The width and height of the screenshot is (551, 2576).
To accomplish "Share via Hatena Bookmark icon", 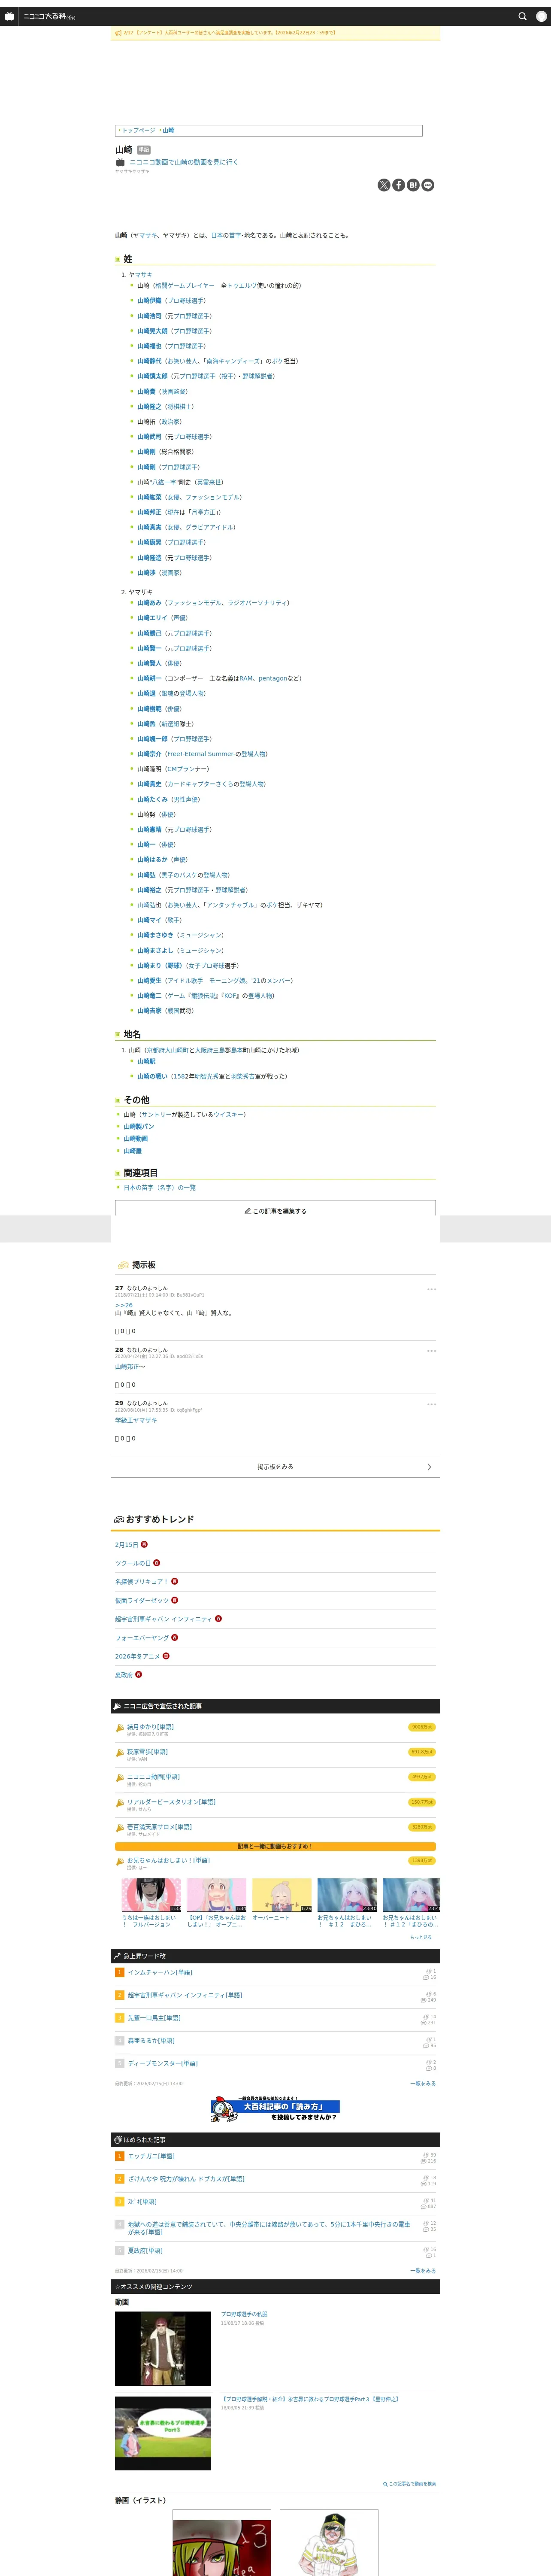I will [x=413, y=185].
